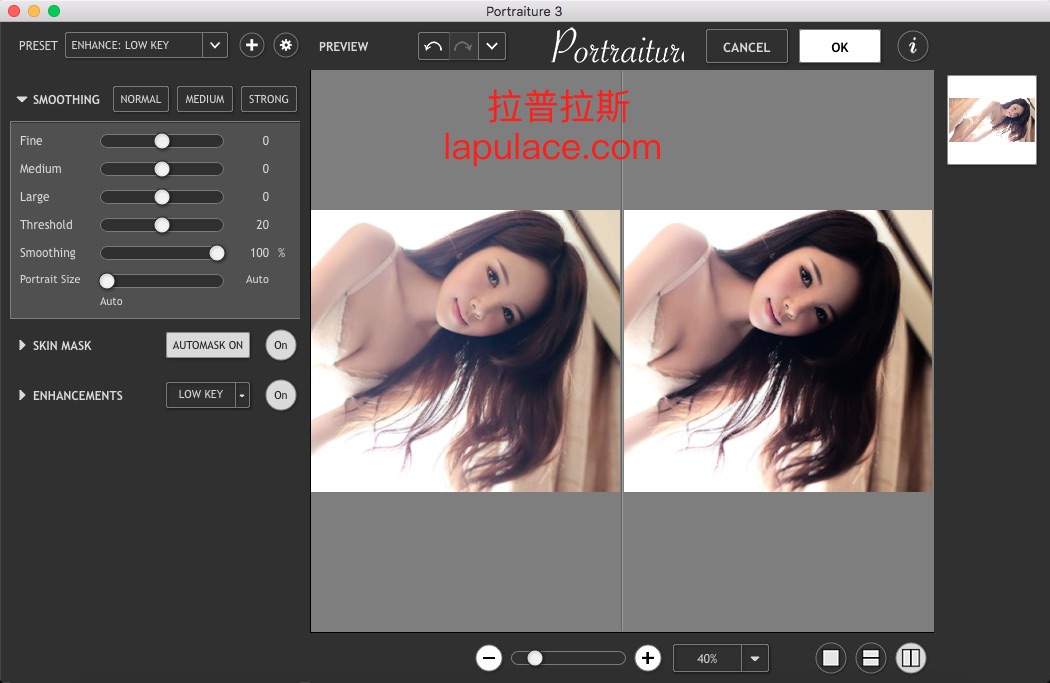1050x683 pixels.
Task: Toggle Skin Mask On switch
Action: click(x=281, y=346)
